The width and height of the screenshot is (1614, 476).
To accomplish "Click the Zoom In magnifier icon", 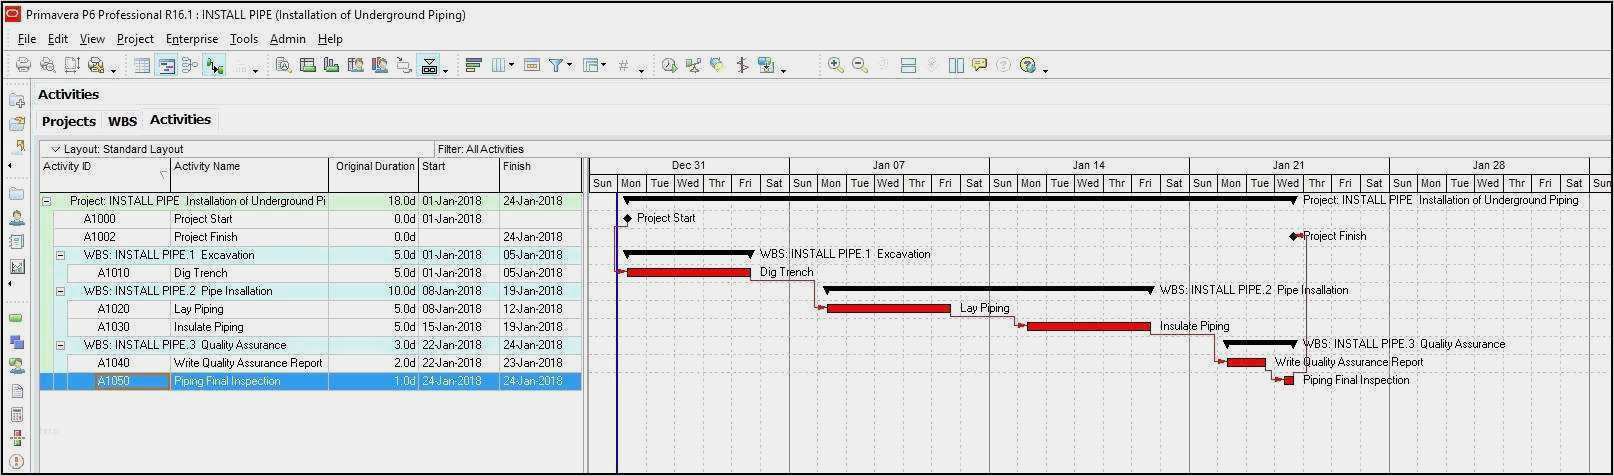I will [x=836, y=65].
